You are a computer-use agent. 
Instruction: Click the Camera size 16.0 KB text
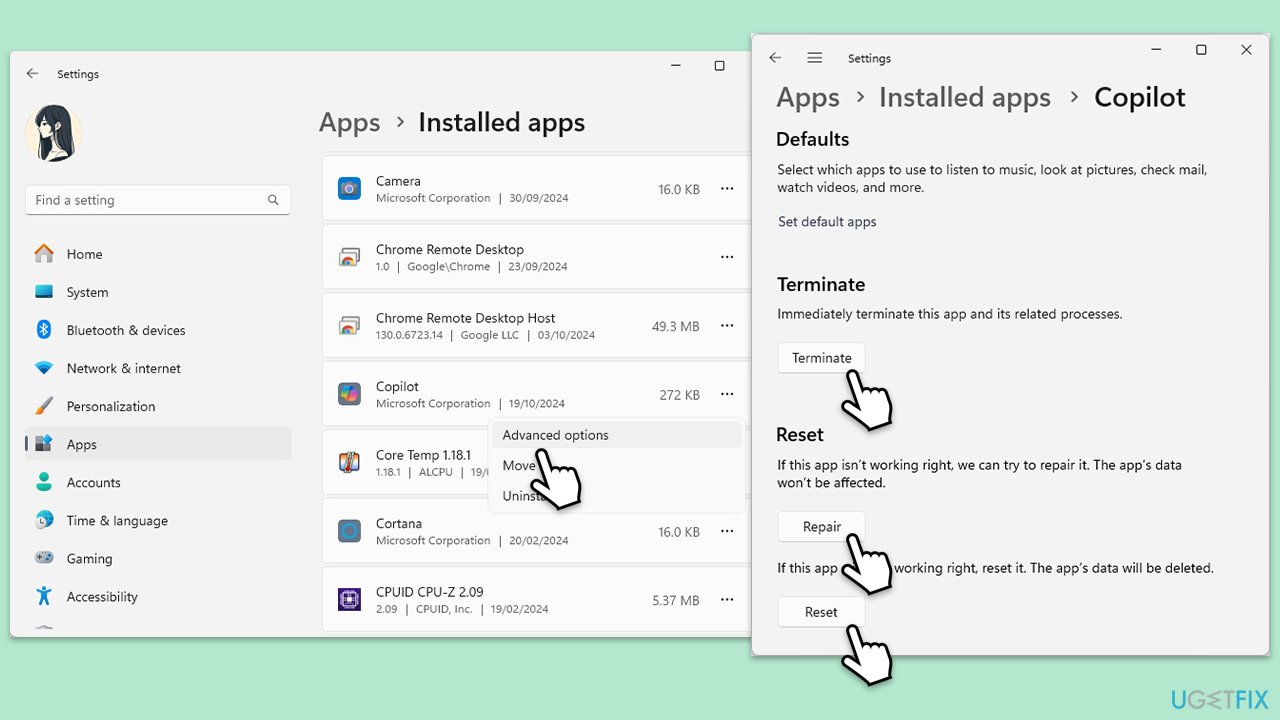click(679, 189)
